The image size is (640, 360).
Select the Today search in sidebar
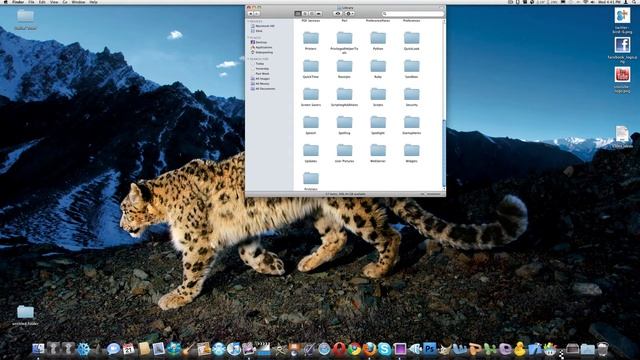pyautogui.click(x=257, y=64)
